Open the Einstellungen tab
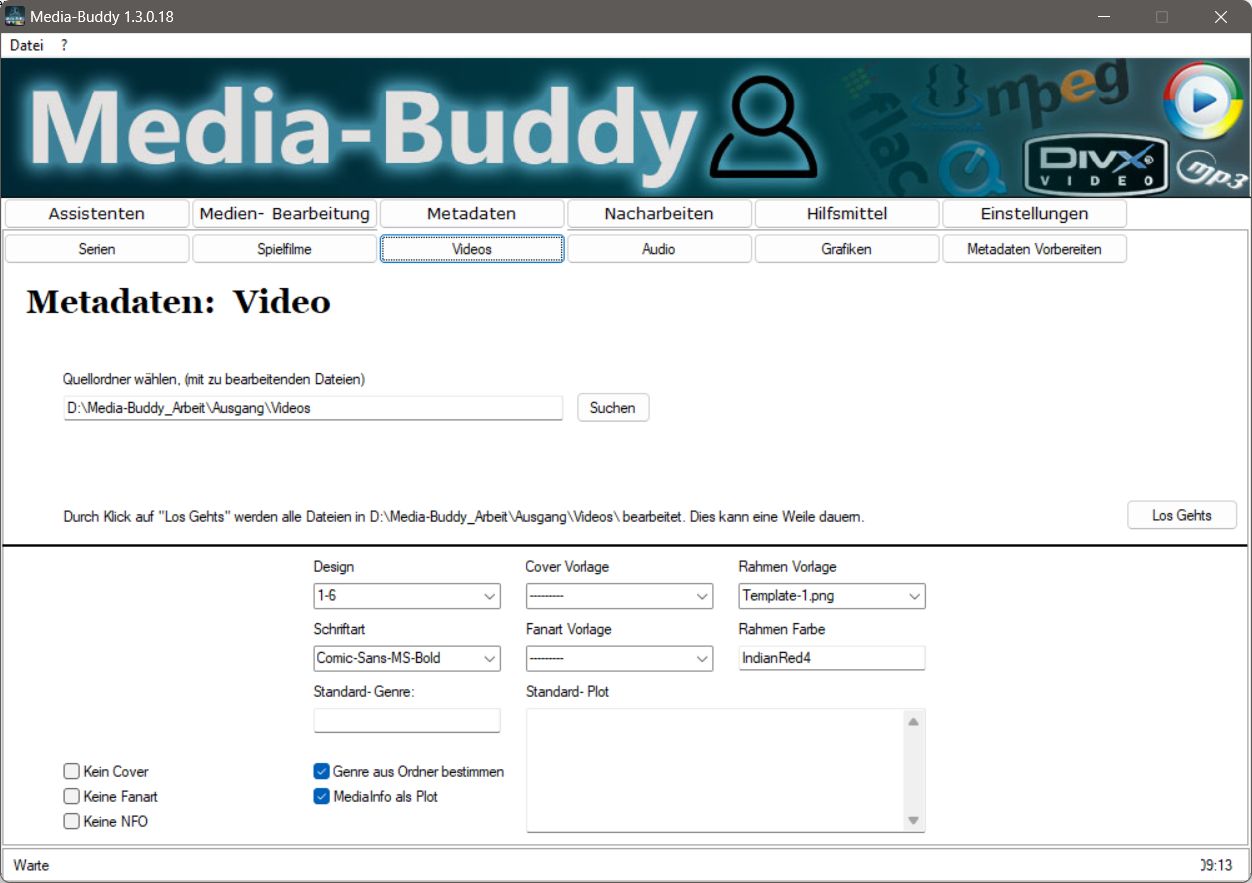This screenshot has height=883, width=1252. click(x=1034, y=214)
